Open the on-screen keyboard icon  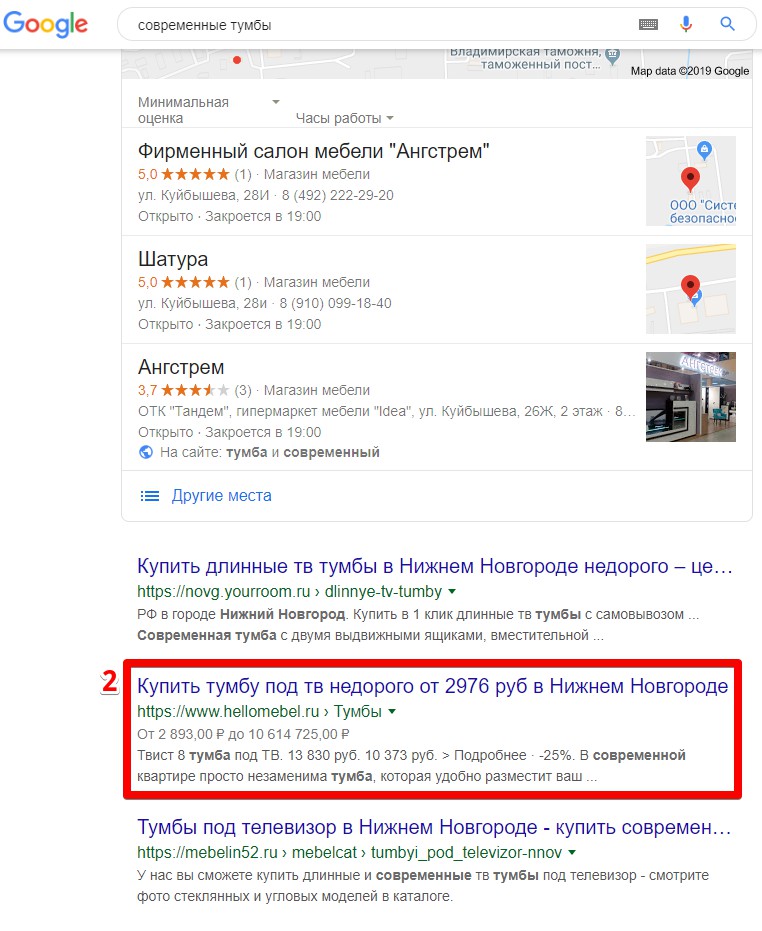[648, 24]
